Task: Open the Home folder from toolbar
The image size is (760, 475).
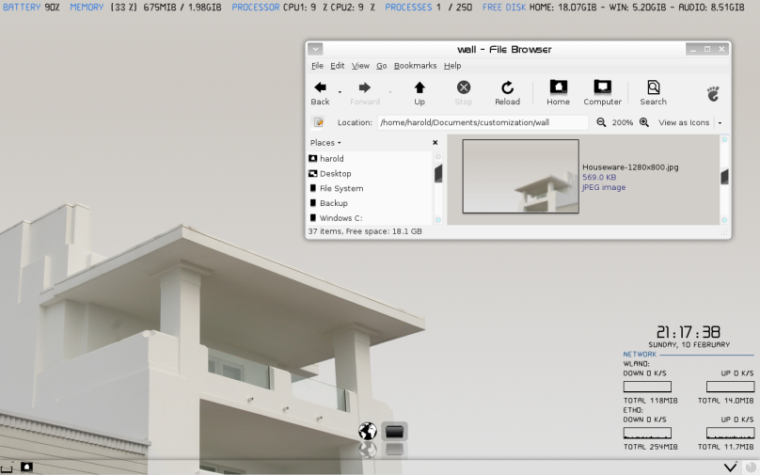Action: click(558, 93)
